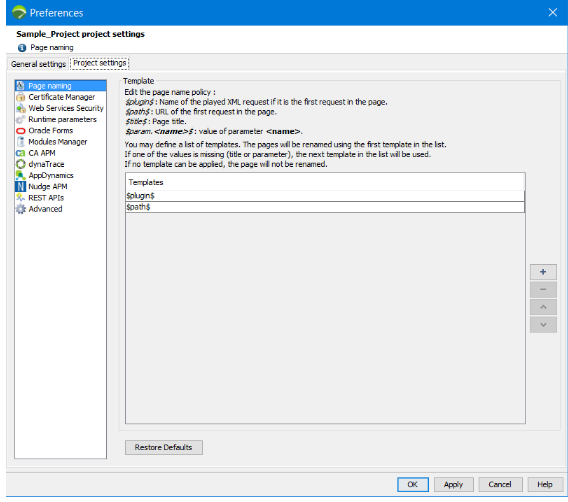Select the dynaTrace icon

click(x=21, y=164)
